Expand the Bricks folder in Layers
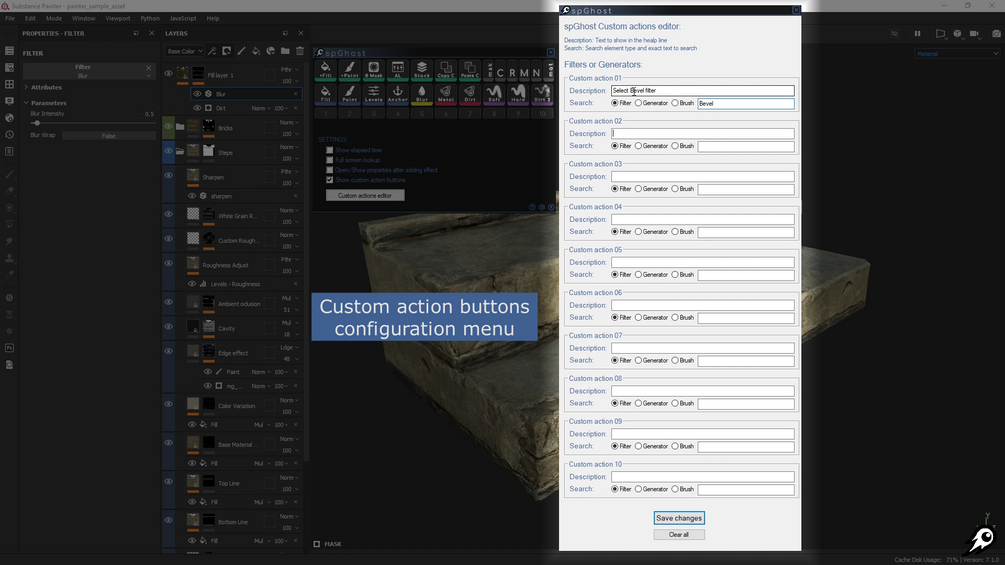This screenshot has width=1005, height=565. 180,127
